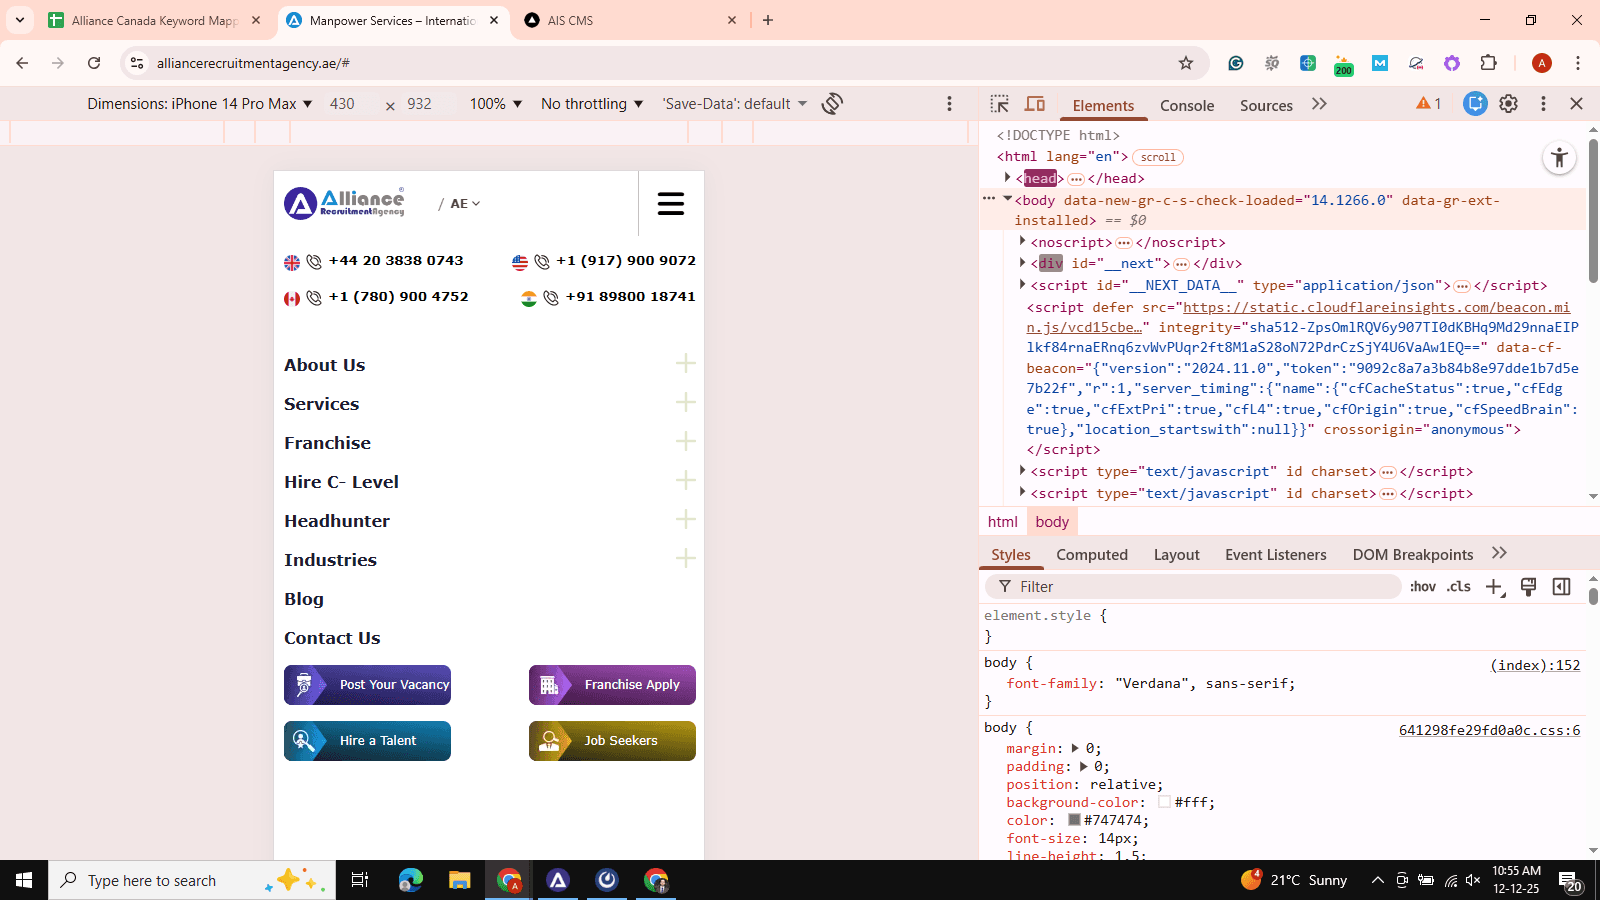This screenshot has height=900, width=1600.
Task: Click the new style rule plus icon
Action: point(1494,587)
